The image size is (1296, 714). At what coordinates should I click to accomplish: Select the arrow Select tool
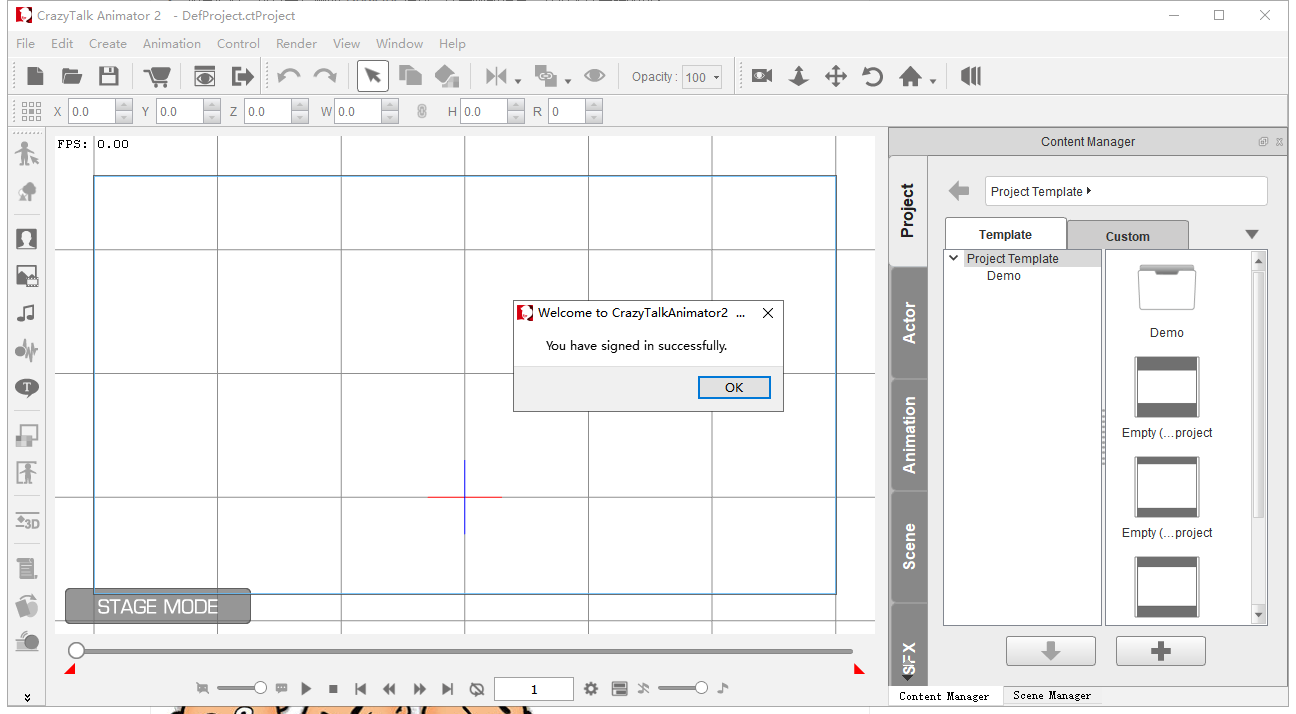373,76
